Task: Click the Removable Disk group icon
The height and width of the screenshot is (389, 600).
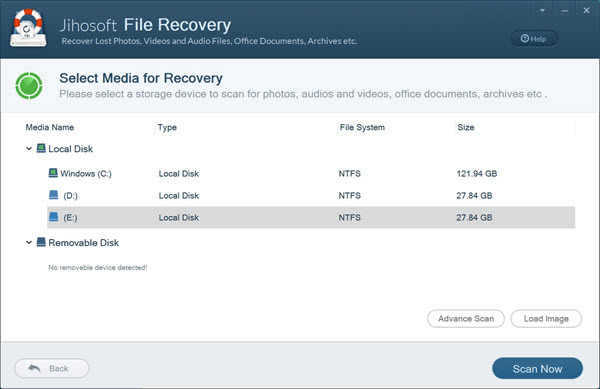Action: [41, 242]
